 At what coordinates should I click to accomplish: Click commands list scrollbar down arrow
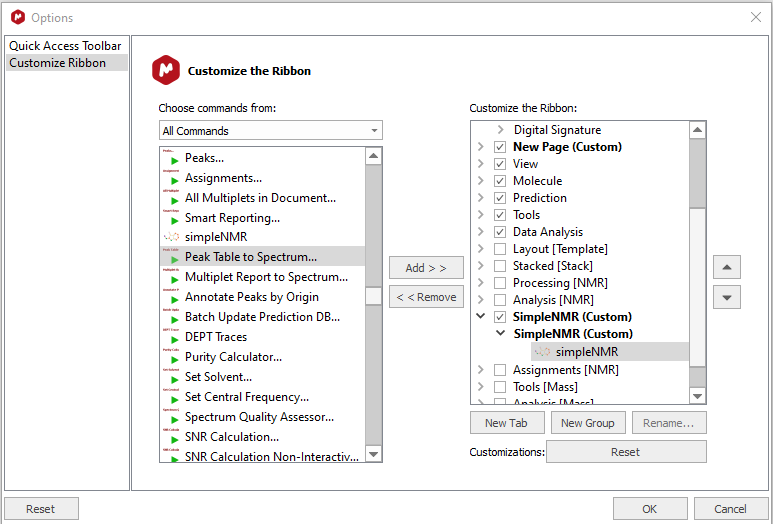(x=374, y=454)
